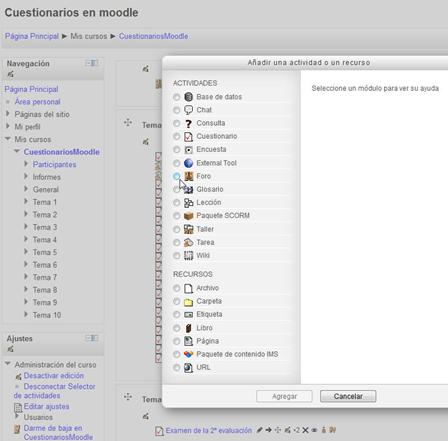The width and height of the screenshot is (448, 441).
Task: Click the Agregar button
Action: (x=284, y=396)
